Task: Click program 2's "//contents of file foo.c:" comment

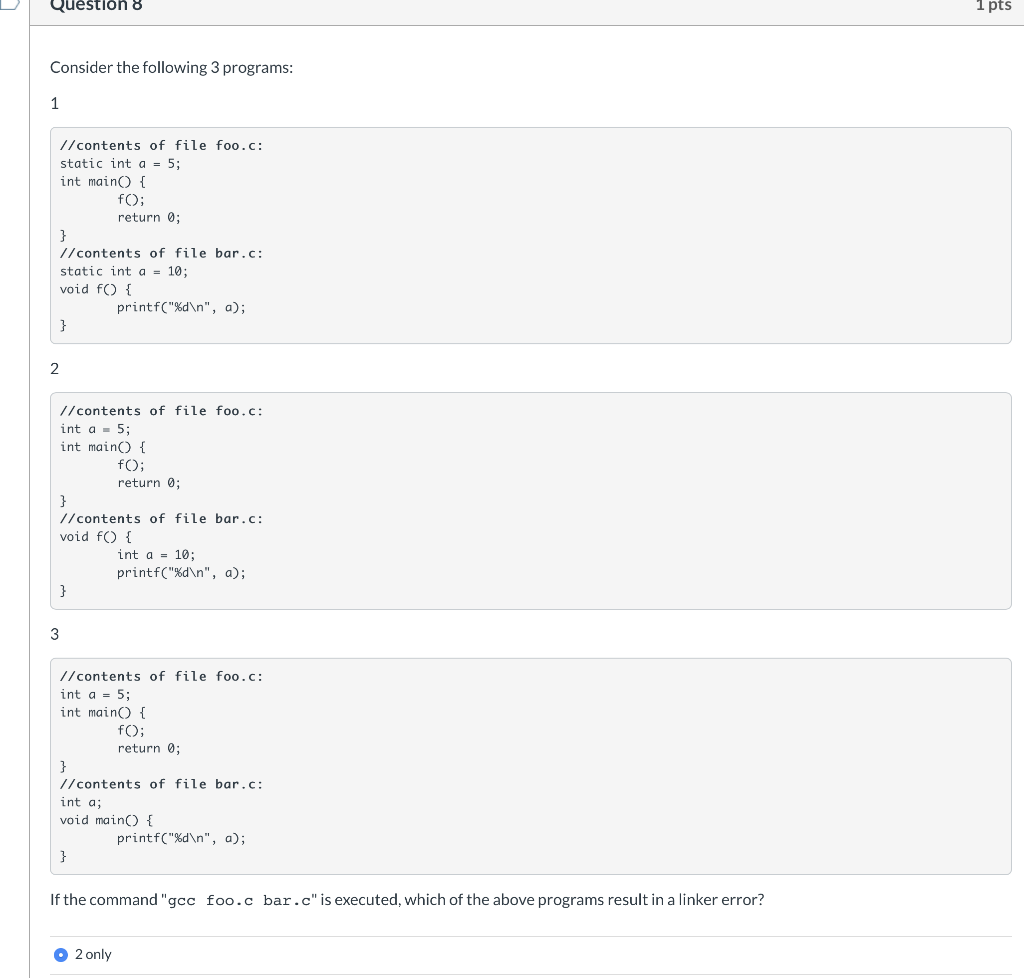Action: [161, 411]
